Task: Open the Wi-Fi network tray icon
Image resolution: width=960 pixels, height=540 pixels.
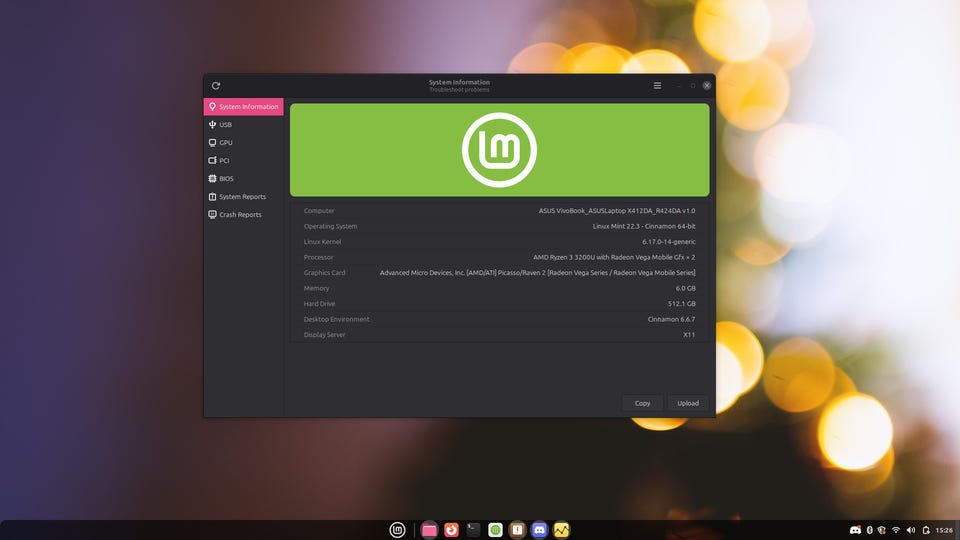Action: pos(896,530)
